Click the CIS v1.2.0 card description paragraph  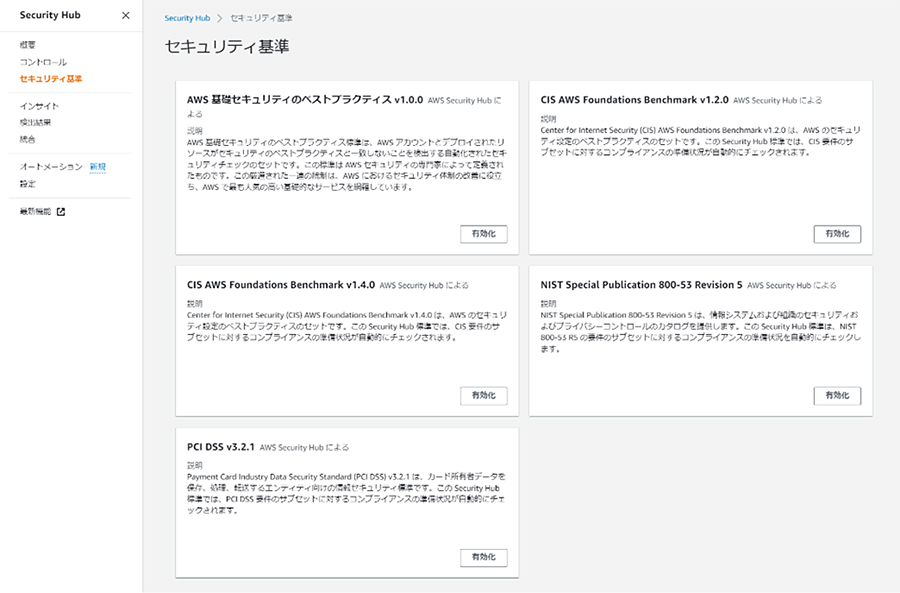coord(700,141)
